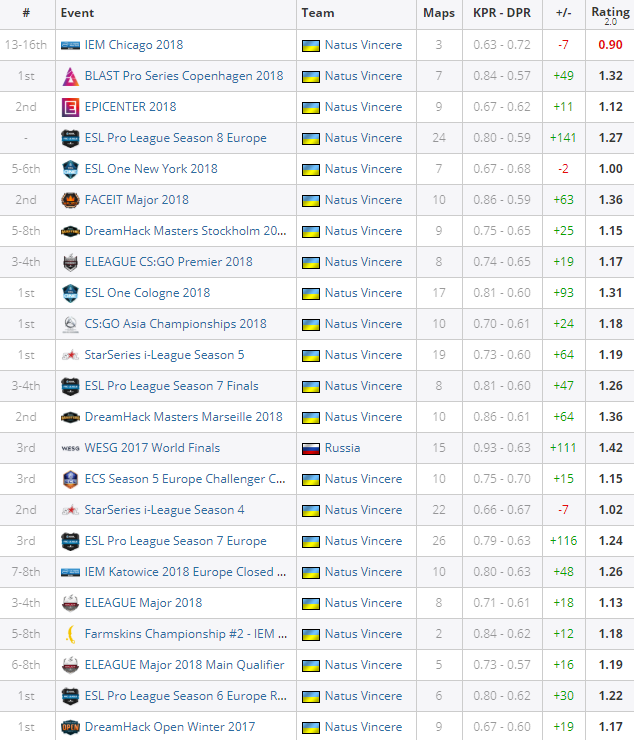
Task: Sort by the # placement column header
Action: point(26,13)
